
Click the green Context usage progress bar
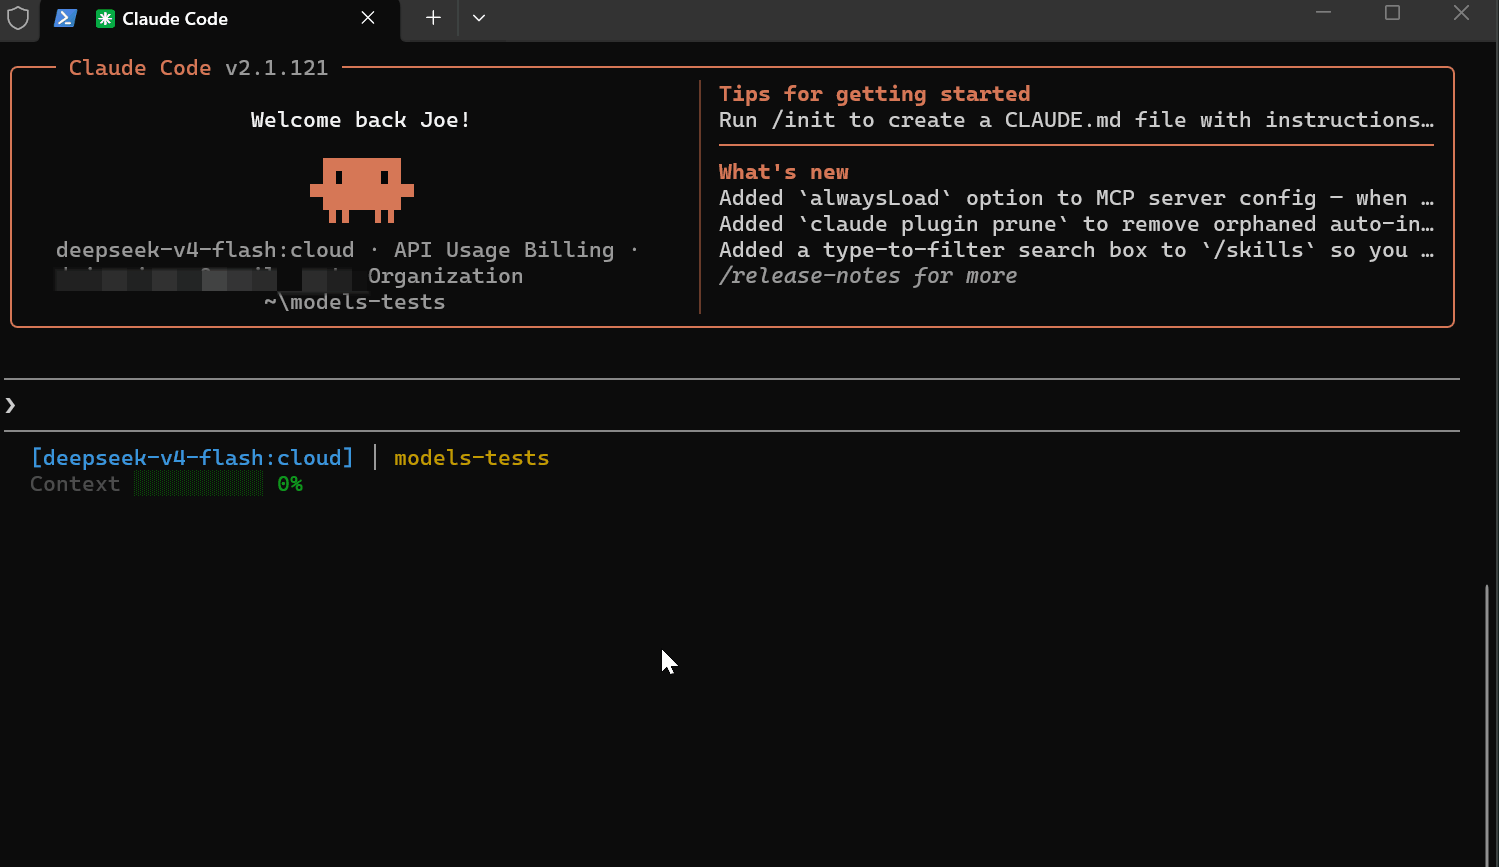coord(198,484)
